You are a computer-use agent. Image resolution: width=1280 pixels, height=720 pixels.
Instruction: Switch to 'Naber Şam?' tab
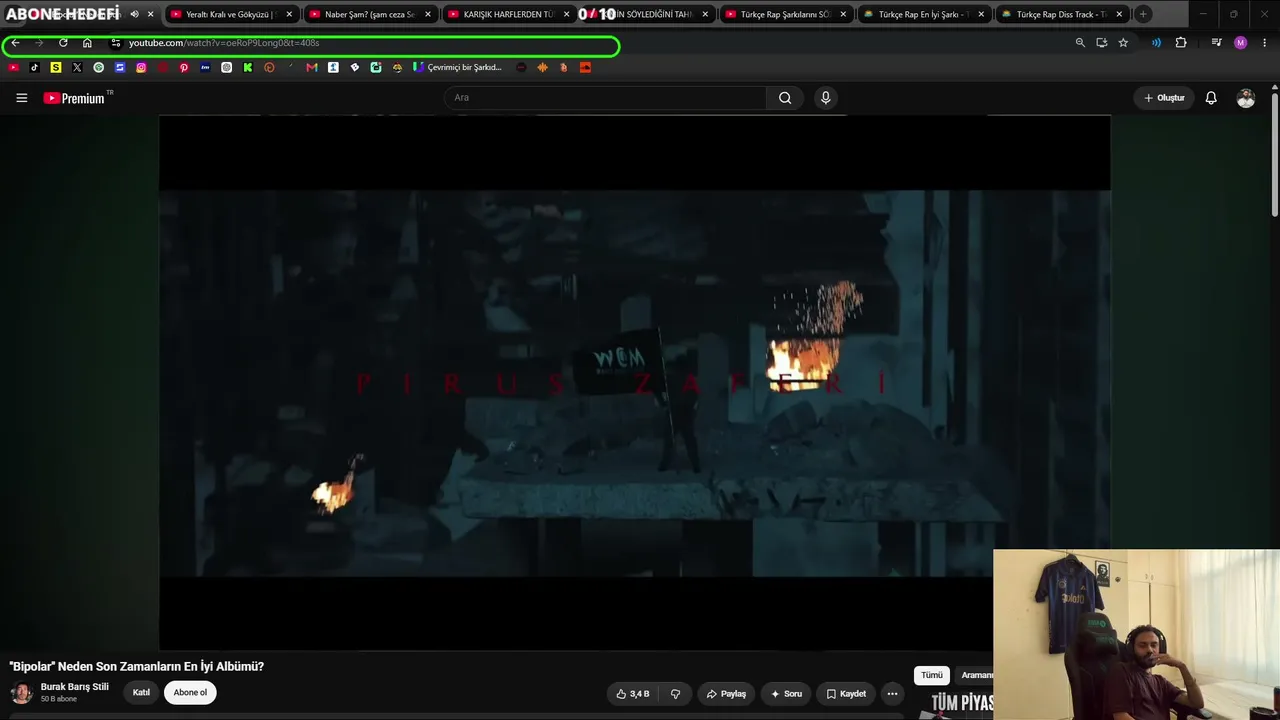[370, 14]
